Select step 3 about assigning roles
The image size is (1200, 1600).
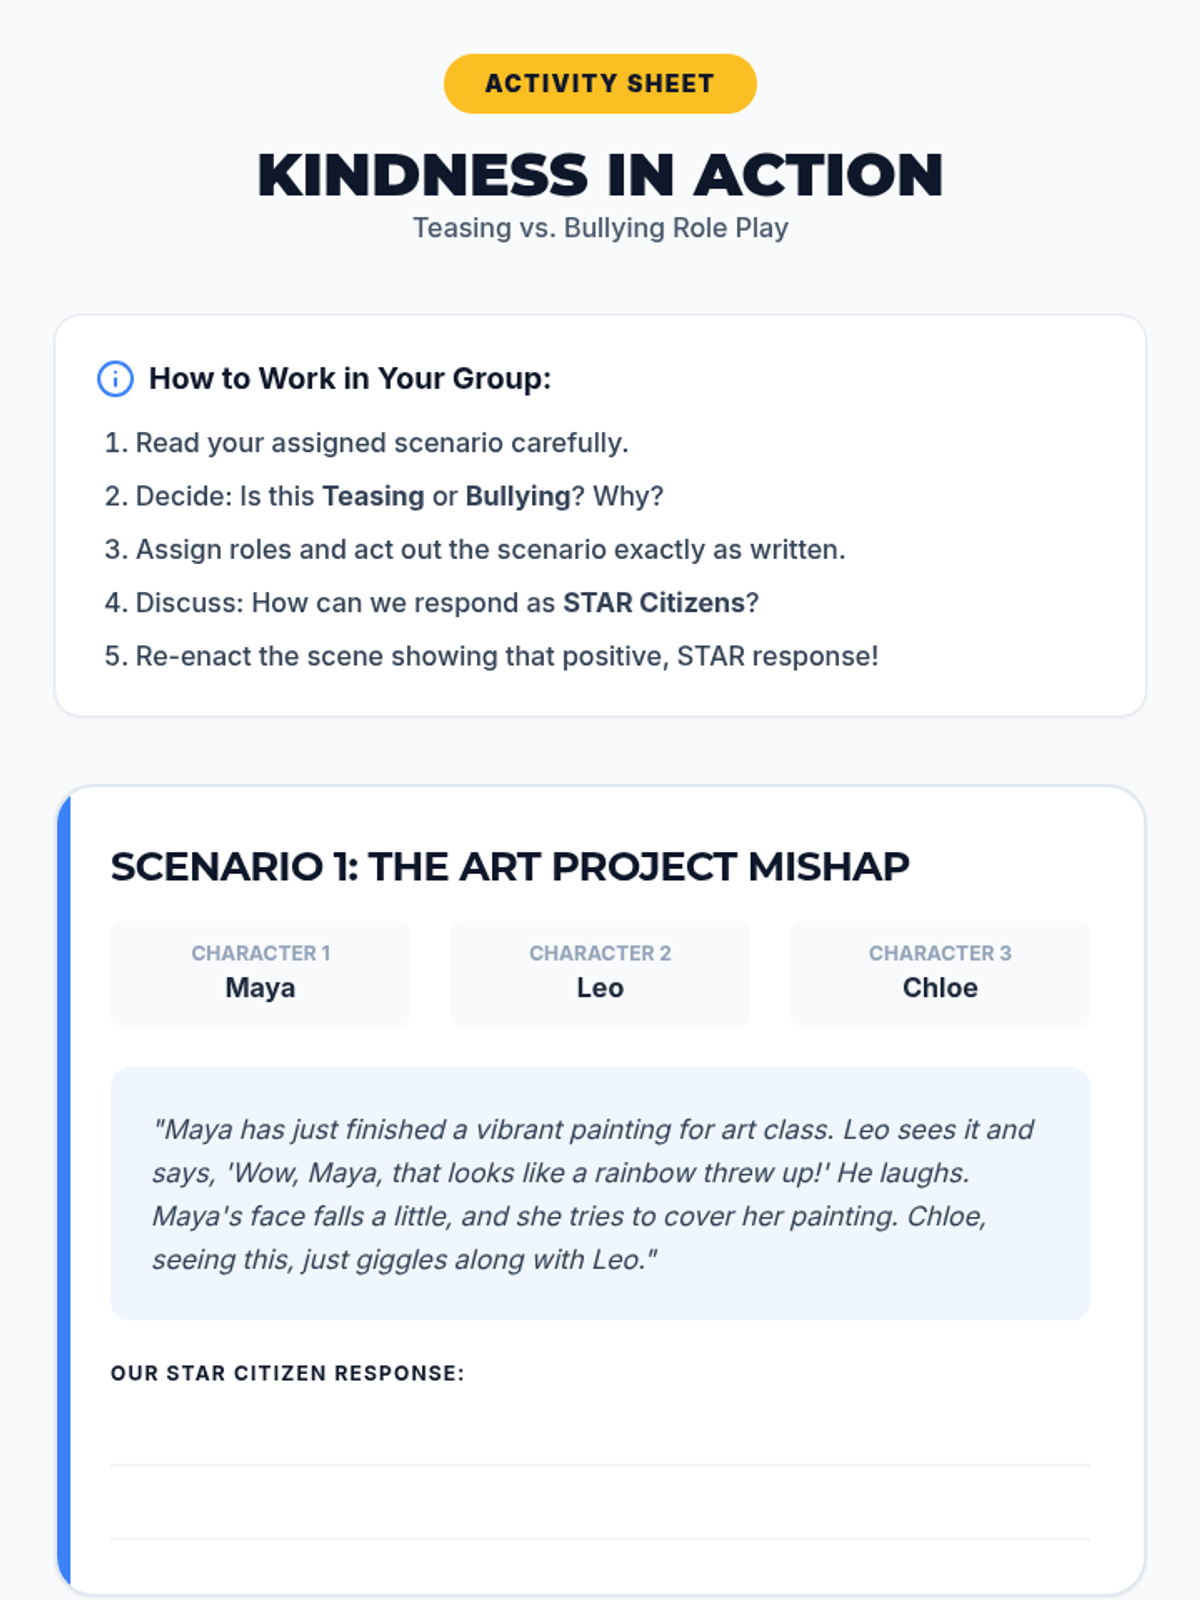click(475, 549)
